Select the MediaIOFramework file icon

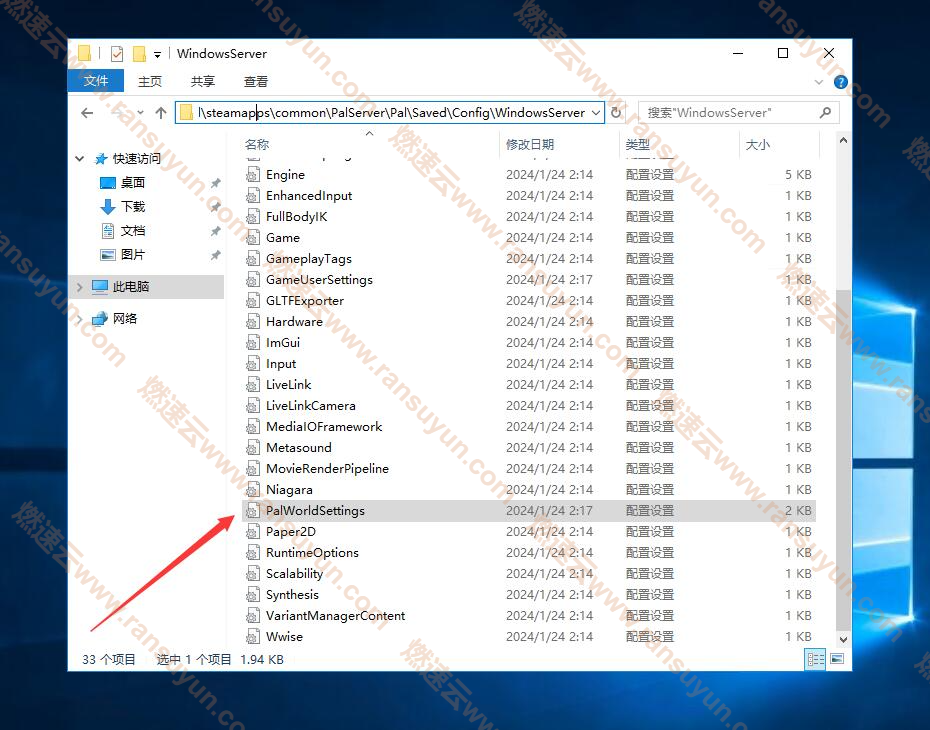[253, 427]
